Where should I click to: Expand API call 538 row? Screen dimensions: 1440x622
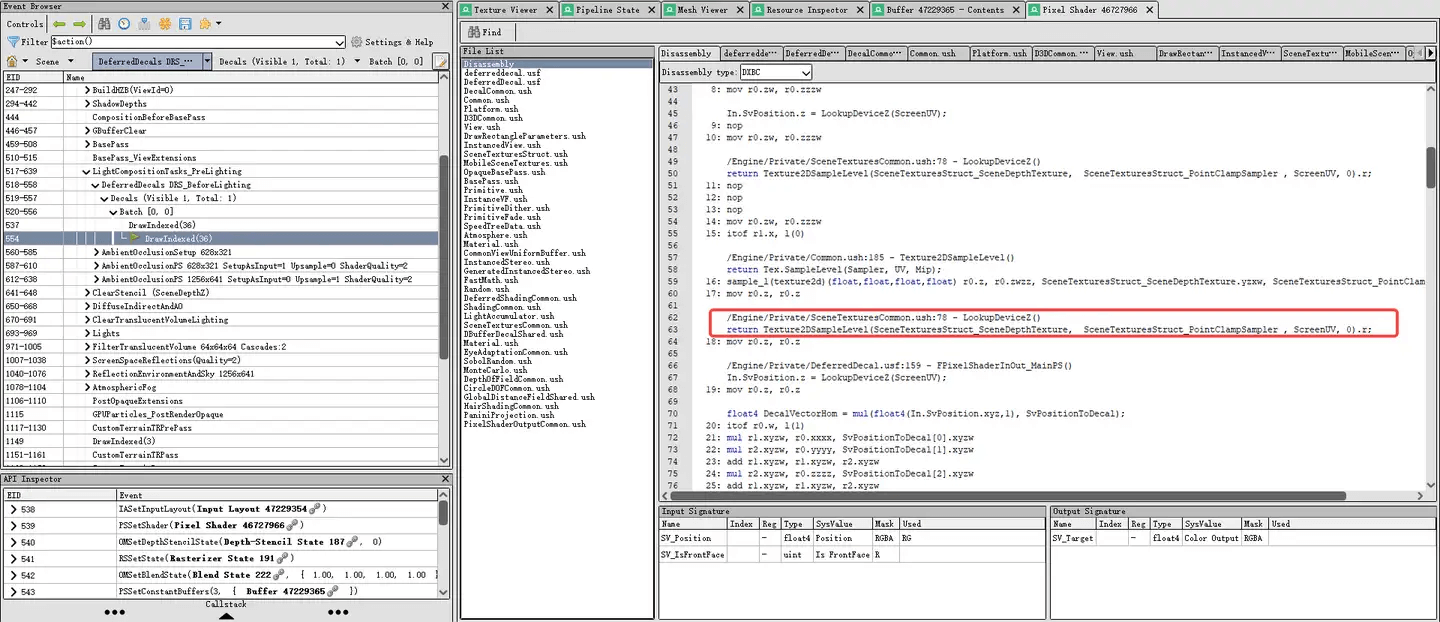click(13, 509)
